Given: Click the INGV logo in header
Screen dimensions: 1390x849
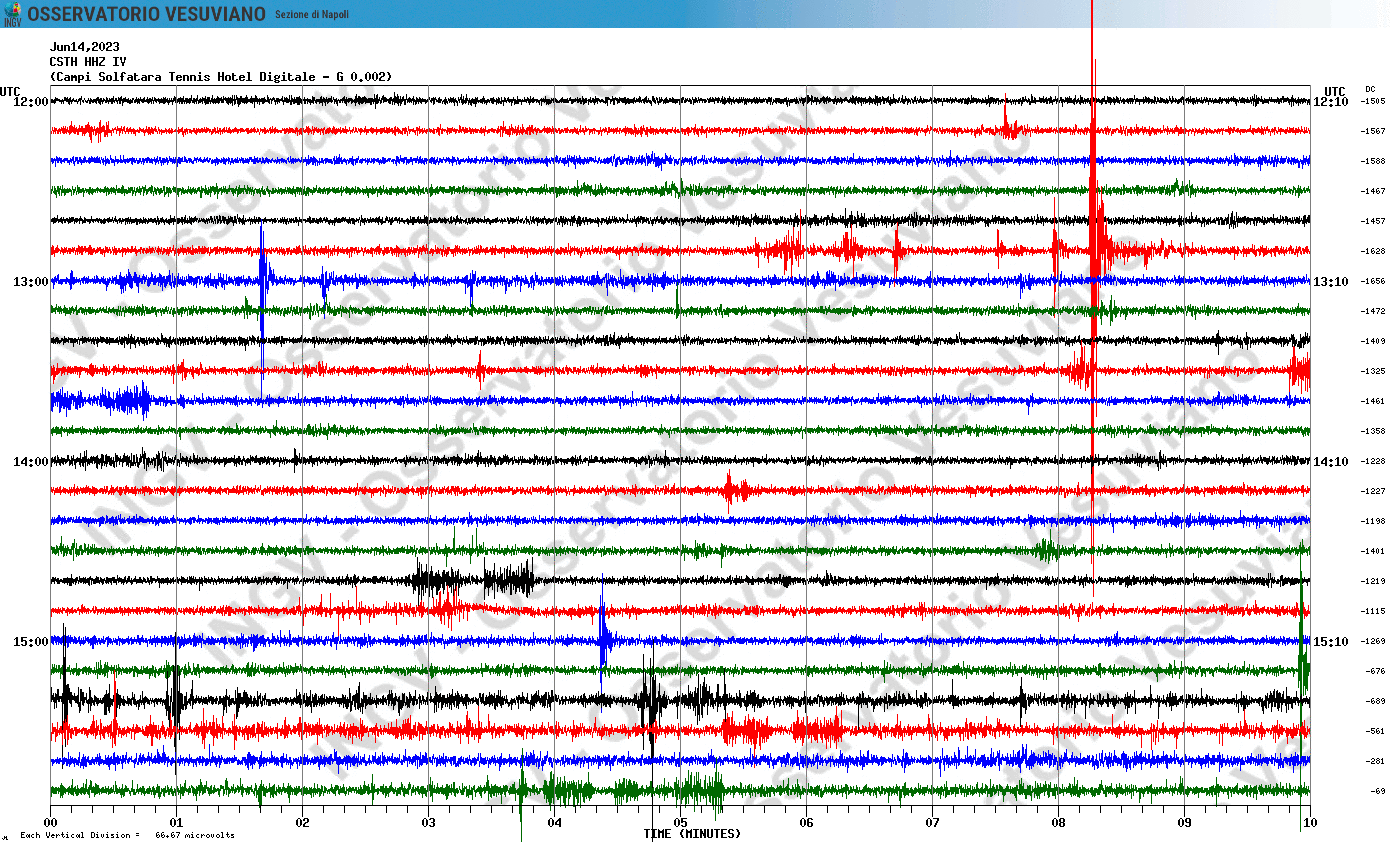Looking at the screenshot, I should (13, 14).
